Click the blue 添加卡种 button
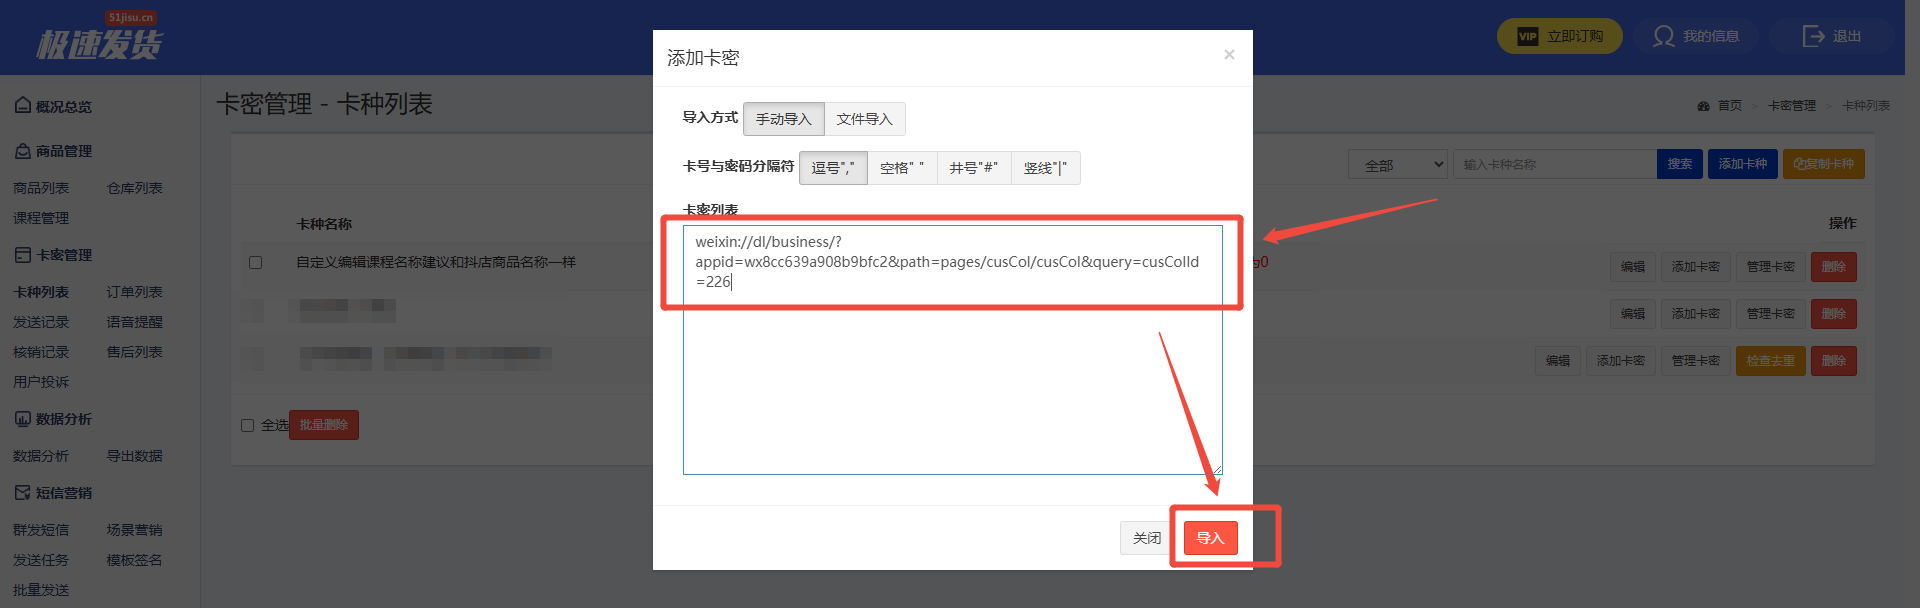 point(1742,164)
